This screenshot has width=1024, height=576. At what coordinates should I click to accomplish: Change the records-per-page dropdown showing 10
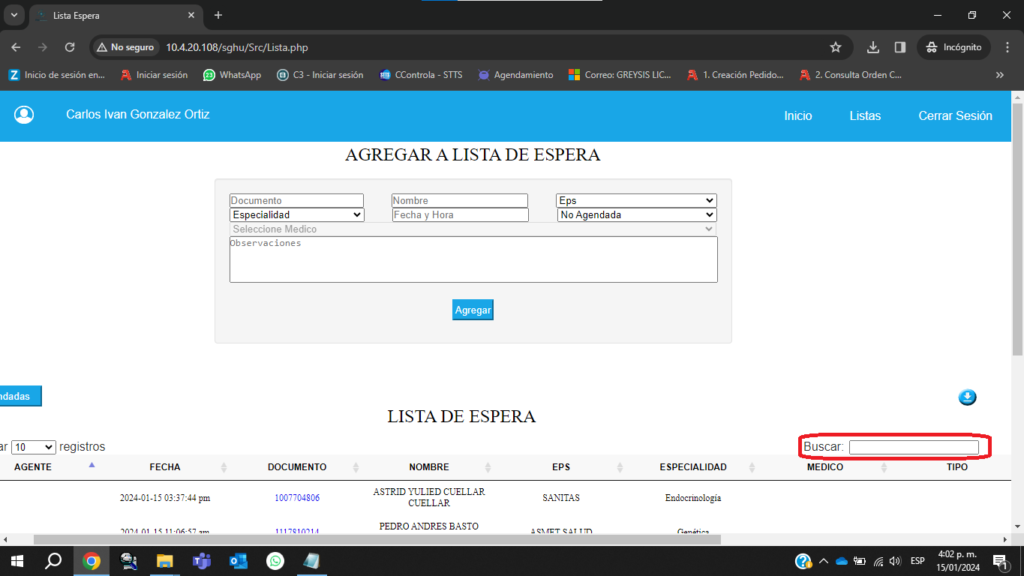click(x=34, y=447)
